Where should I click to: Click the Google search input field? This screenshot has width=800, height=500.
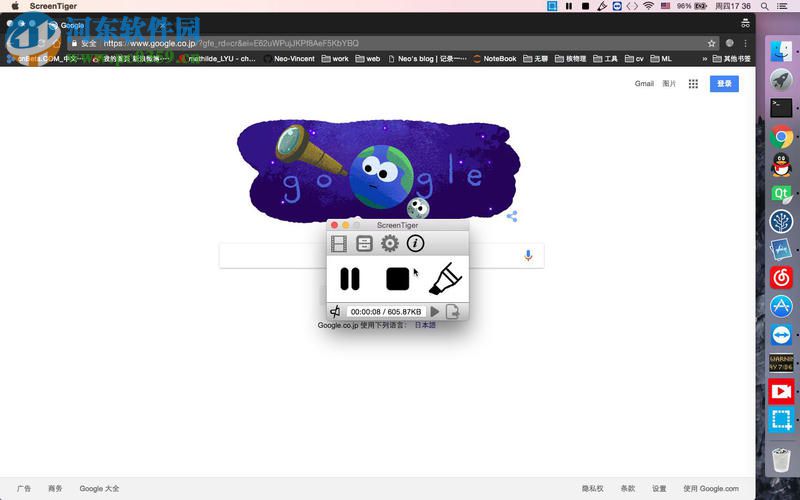tap(381, 256)
